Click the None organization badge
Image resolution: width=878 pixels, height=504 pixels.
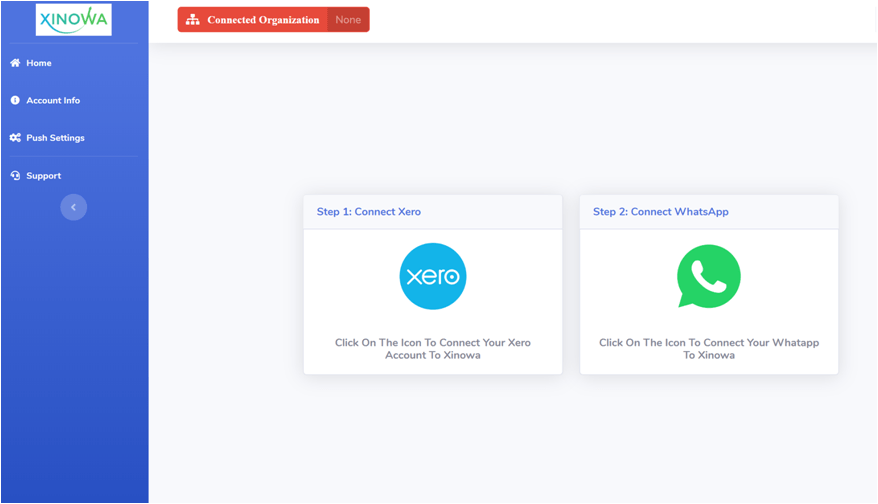click(348, 20)
